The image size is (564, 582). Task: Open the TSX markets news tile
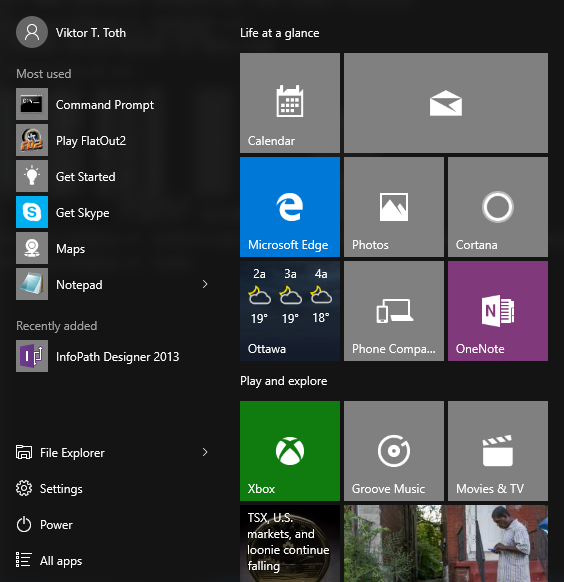tap(290, 543)
